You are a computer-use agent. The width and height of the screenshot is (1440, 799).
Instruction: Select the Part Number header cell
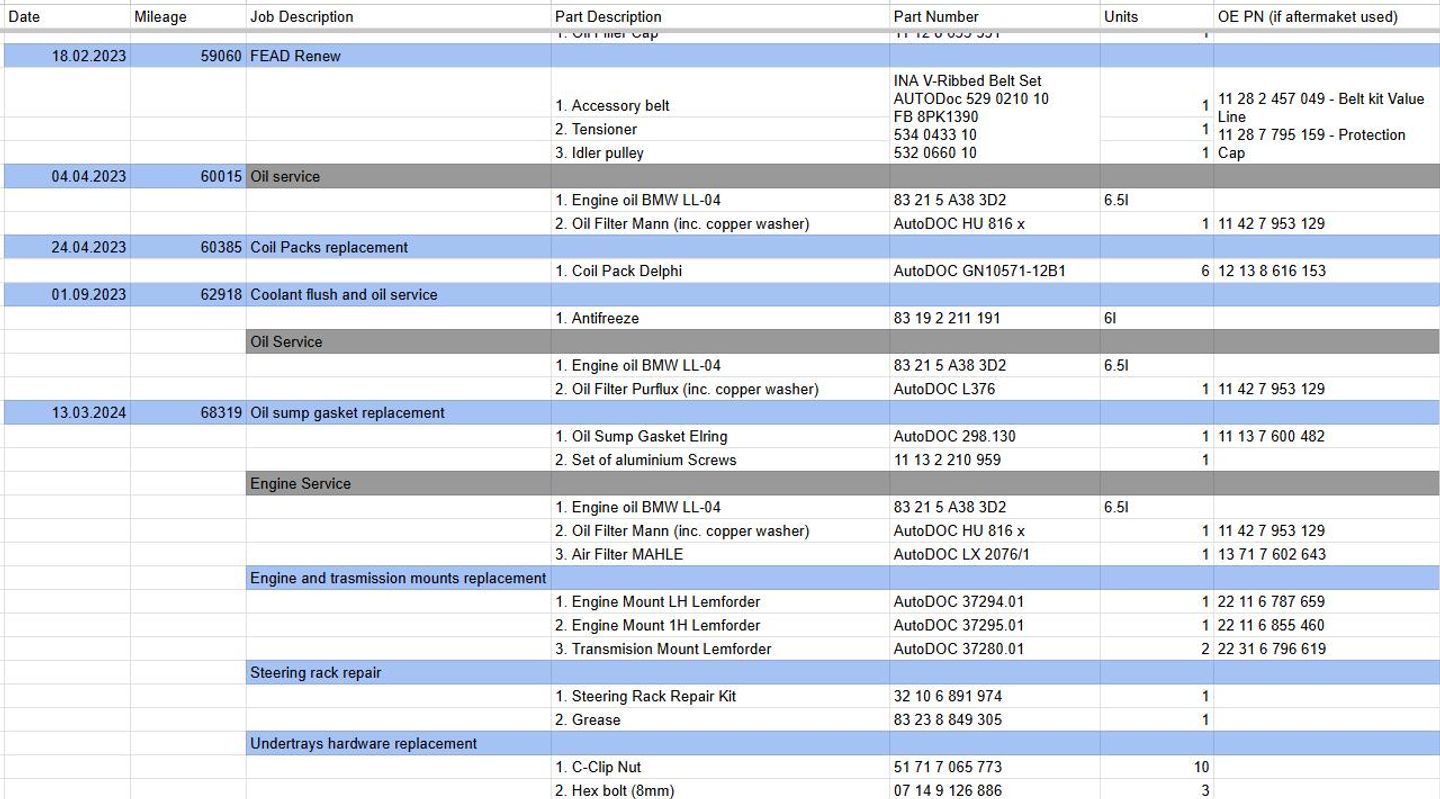(x=936, y=16)
